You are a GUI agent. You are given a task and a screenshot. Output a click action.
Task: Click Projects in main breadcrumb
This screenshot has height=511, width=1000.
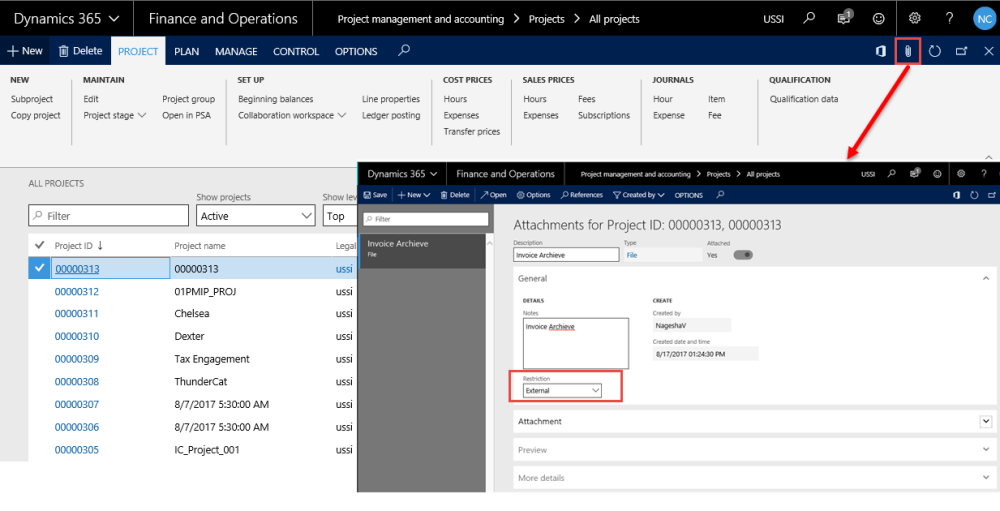(547, 19)
